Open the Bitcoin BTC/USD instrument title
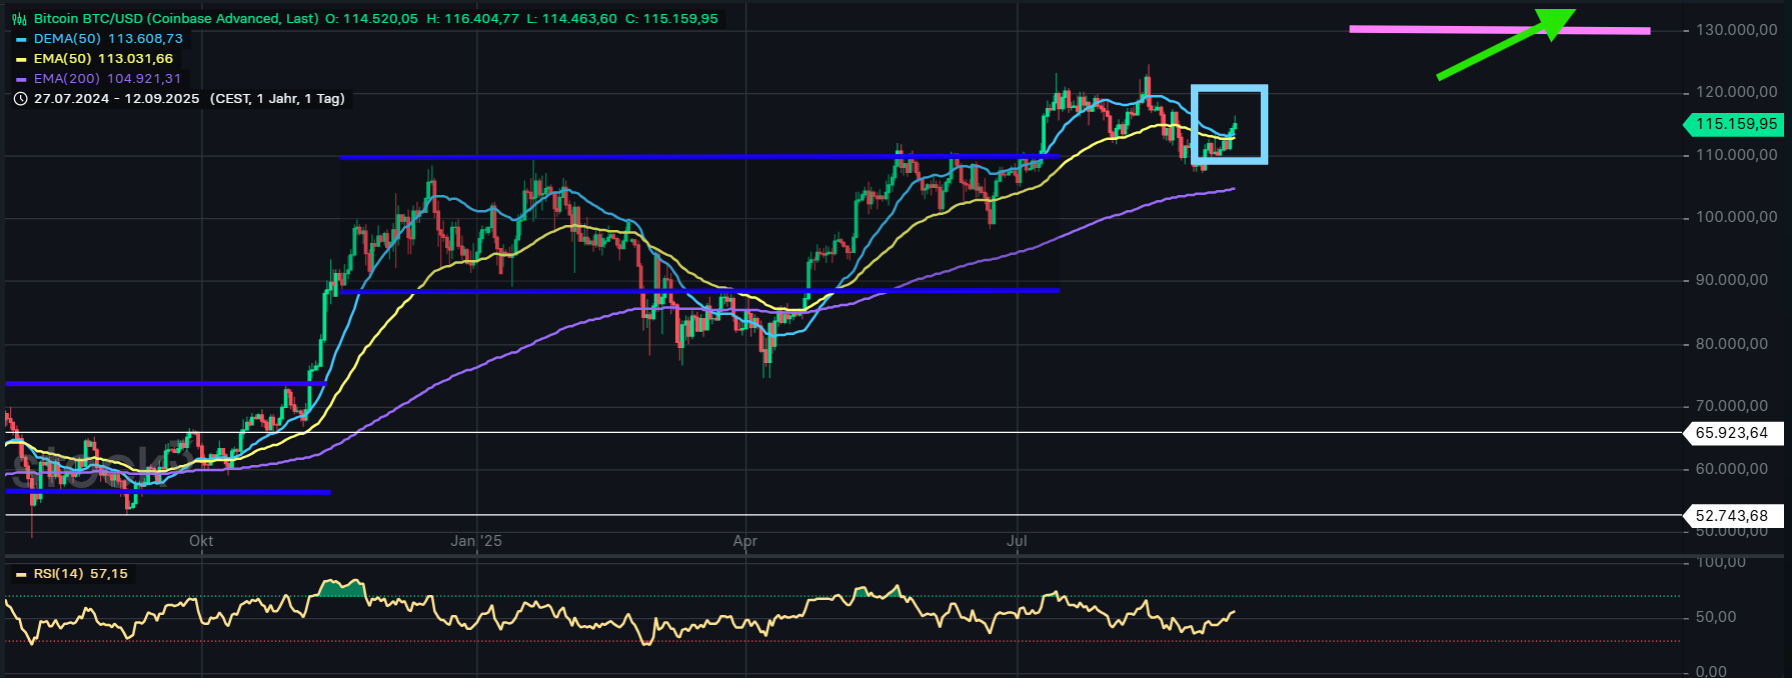 176,19
